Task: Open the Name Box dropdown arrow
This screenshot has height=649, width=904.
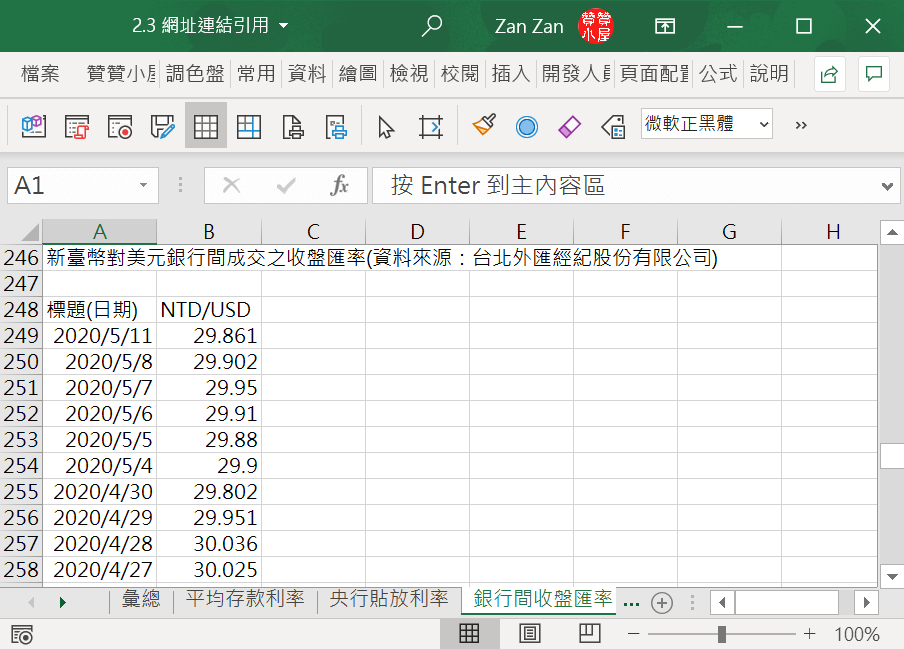Action: click(143, 185)
